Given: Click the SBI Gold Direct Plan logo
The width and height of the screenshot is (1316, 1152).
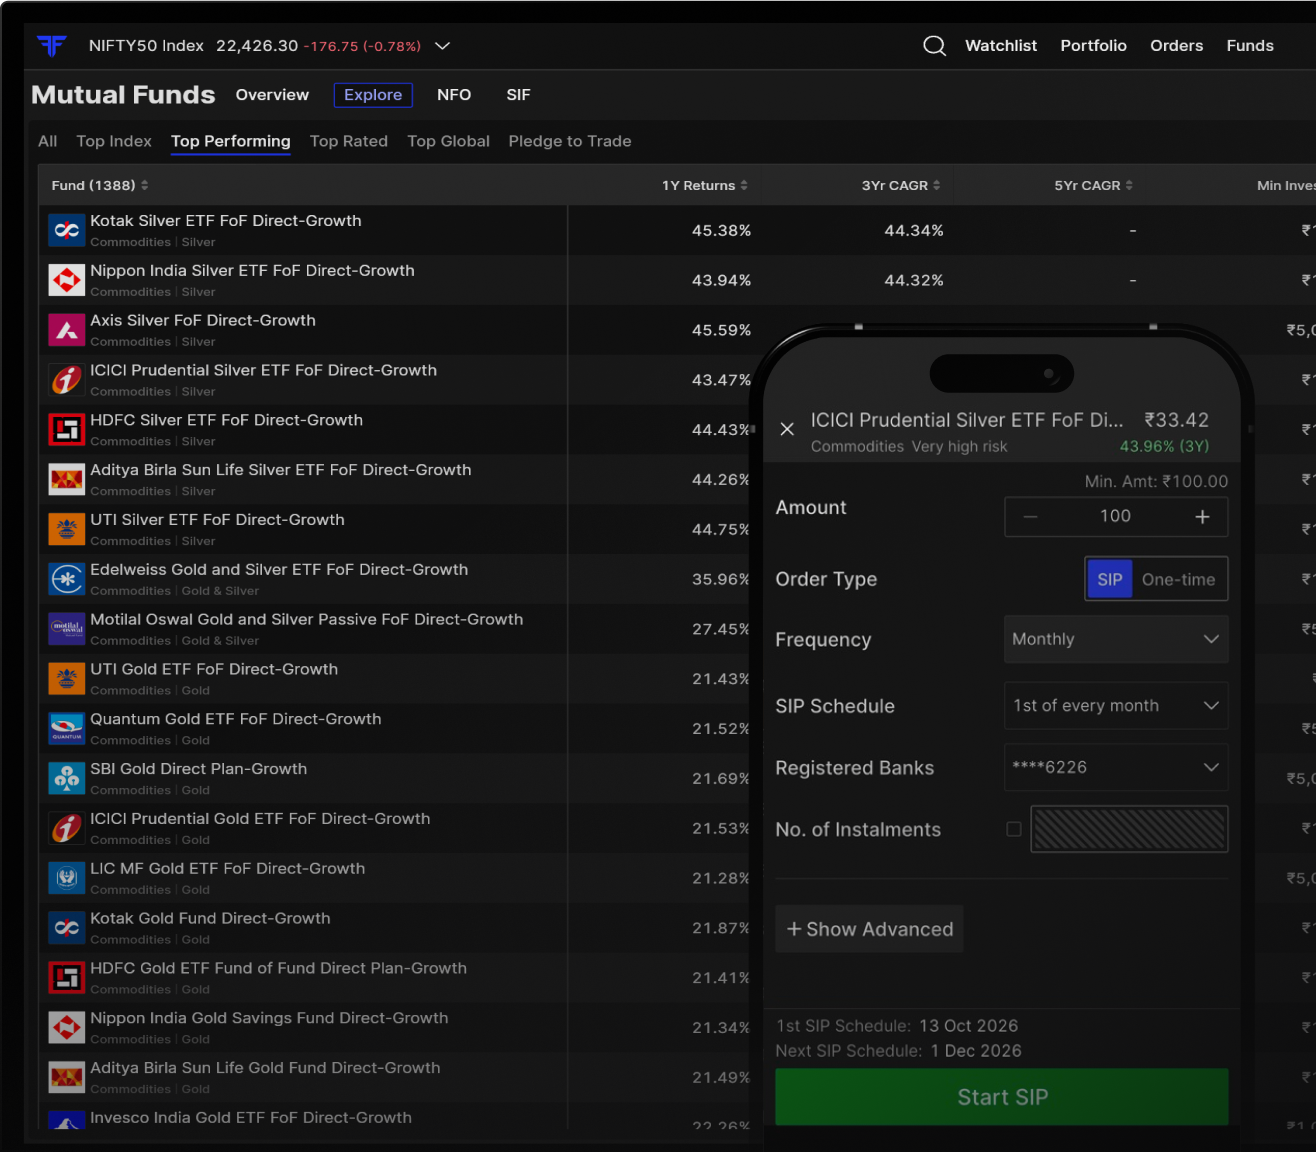Looking at the screenshot, I should pyautogui.click(x=67, y=778).
